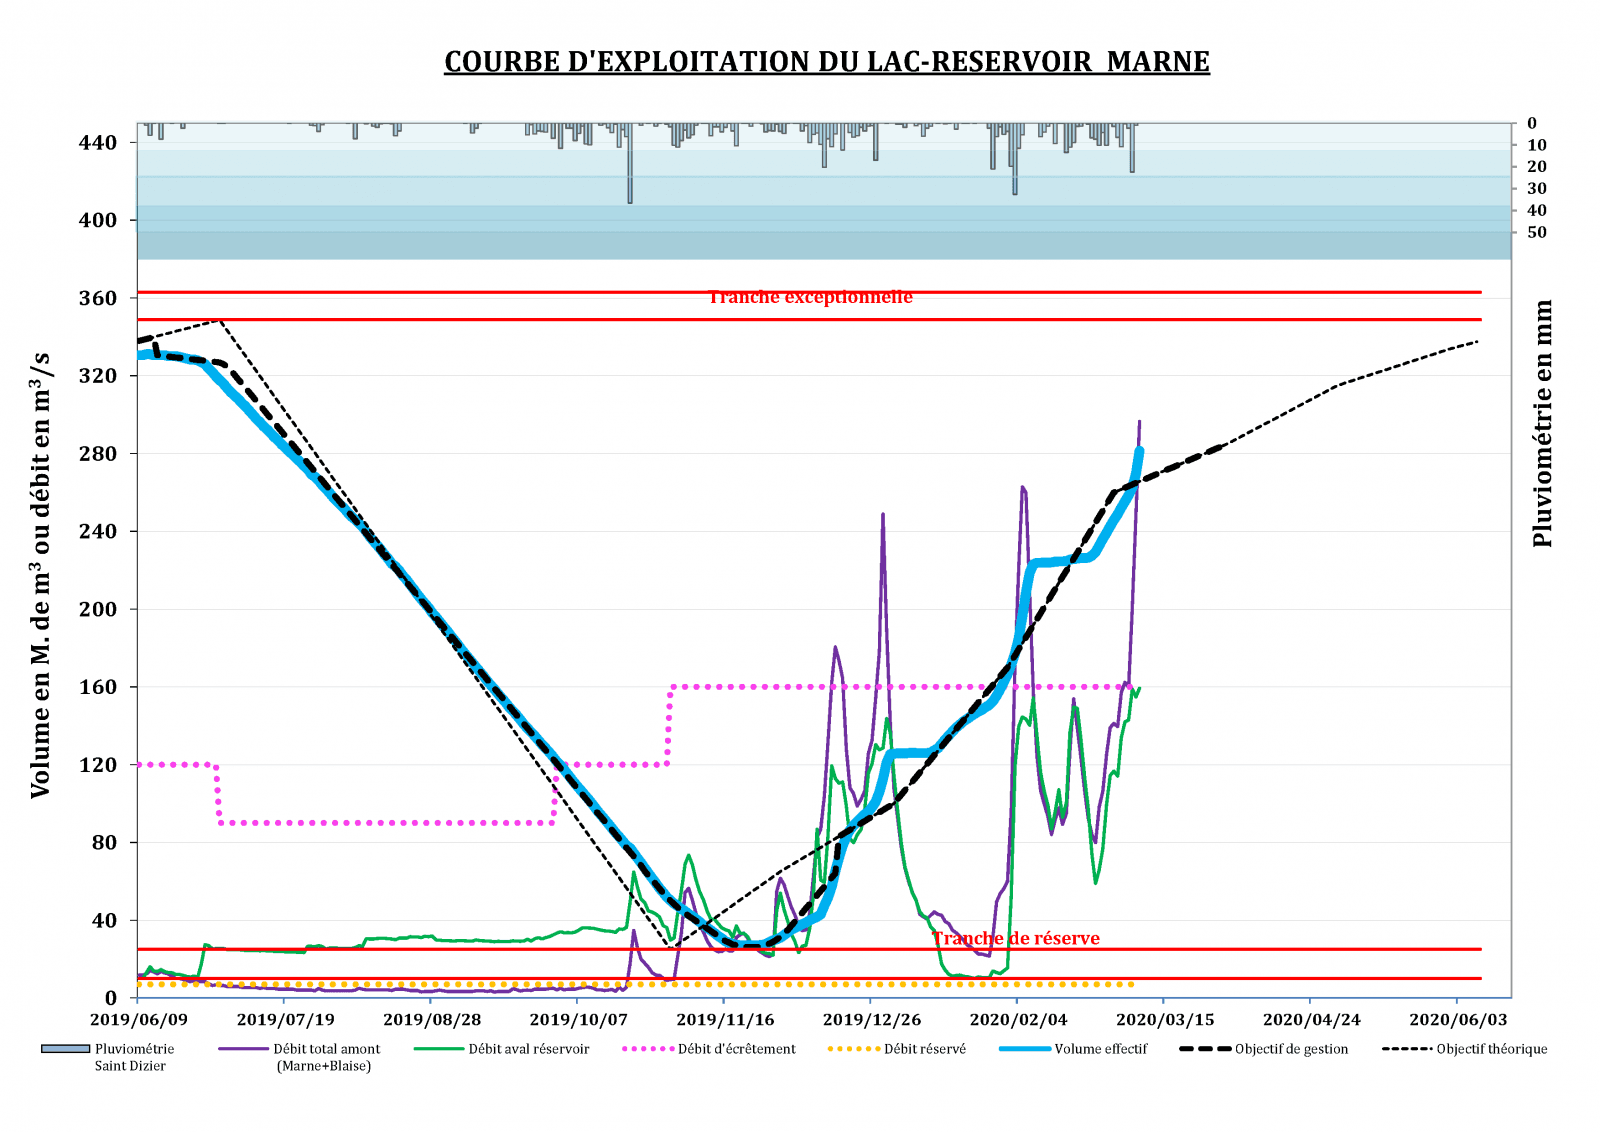Image resolution: width=1600 pixels, height=1132 pixels.
Task: Click the yellow dotted Débit réservé legend marker
Action: (854, 1049)
